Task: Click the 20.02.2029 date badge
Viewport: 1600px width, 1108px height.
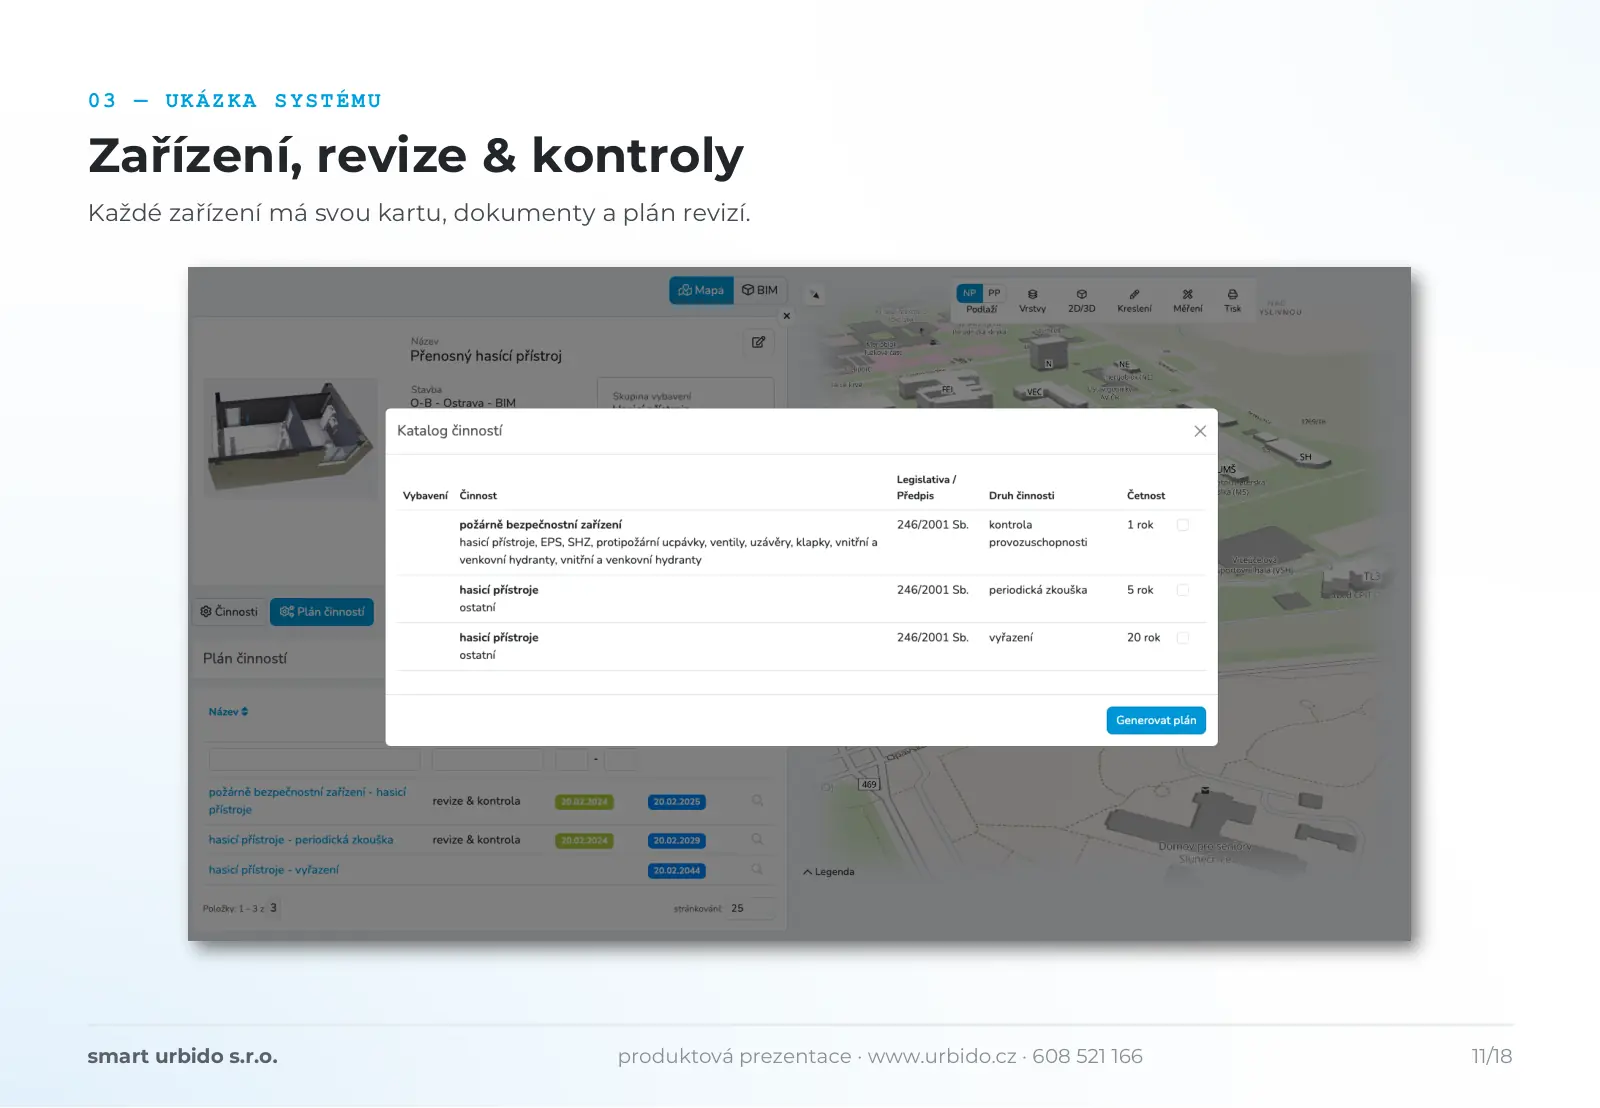Action: pyautogui.click(x=677, y=841)
